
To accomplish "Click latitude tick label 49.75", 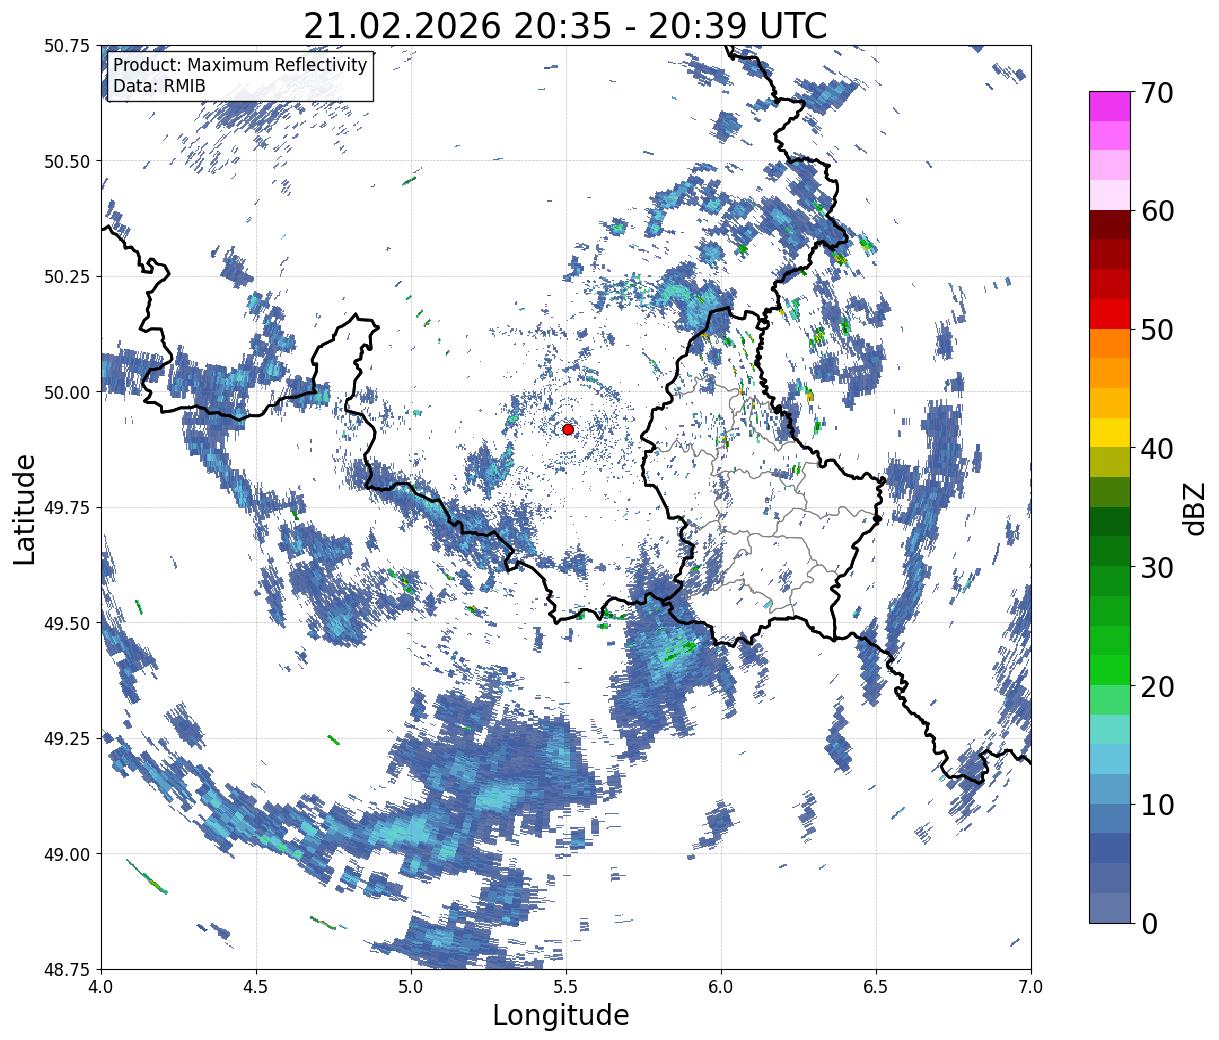I will (67, 508).
